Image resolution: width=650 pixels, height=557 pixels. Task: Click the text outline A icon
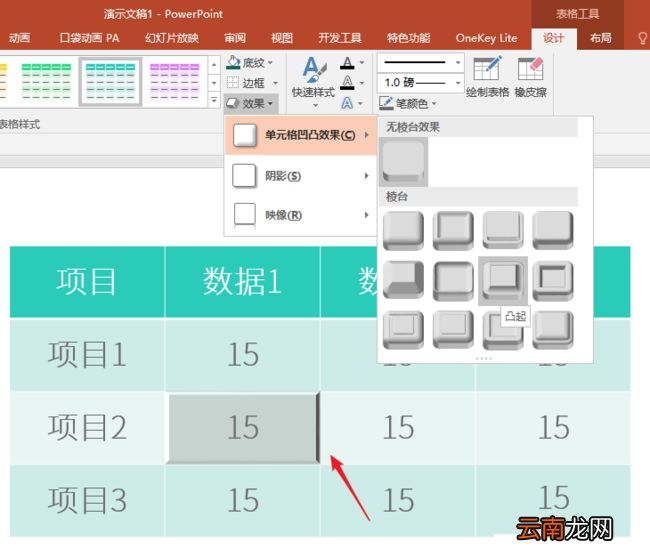tap(347, 83)
